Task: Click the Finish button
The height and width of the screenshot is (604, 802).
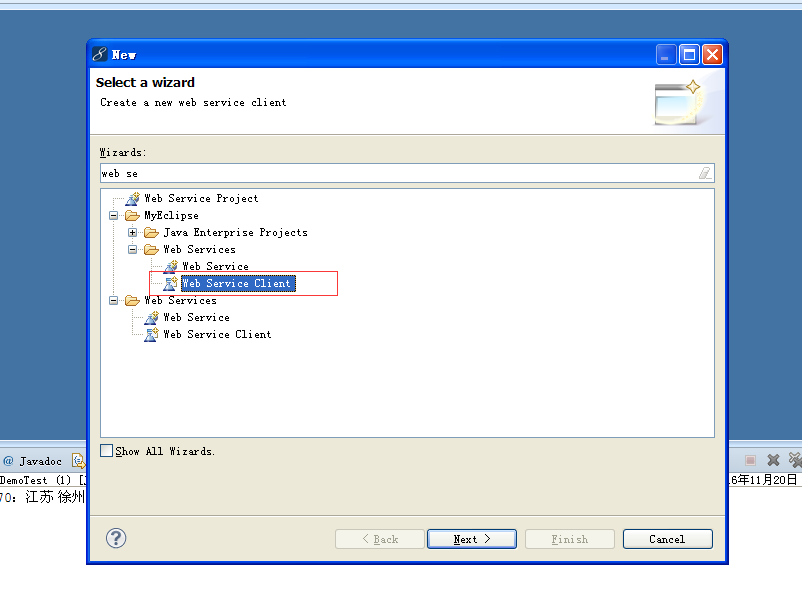Action: (569, 539)
